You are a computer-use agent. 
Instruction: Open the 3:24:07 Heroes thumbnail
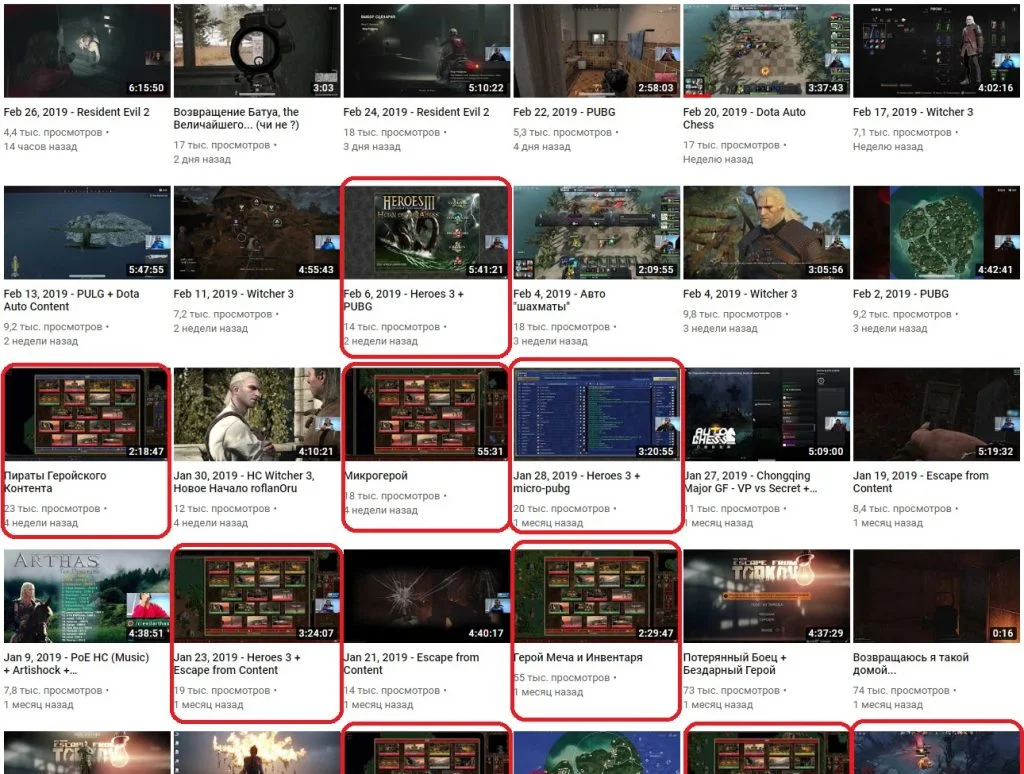pos(257,596)
